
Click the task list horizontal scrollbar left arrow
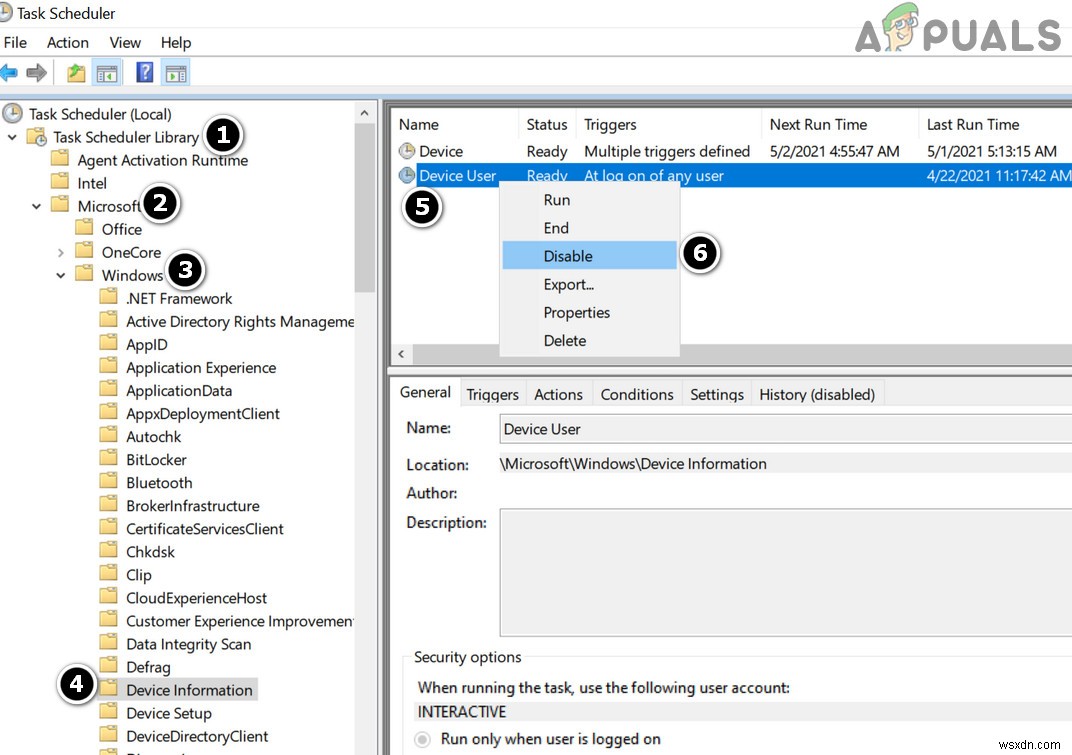coord(401,355)
